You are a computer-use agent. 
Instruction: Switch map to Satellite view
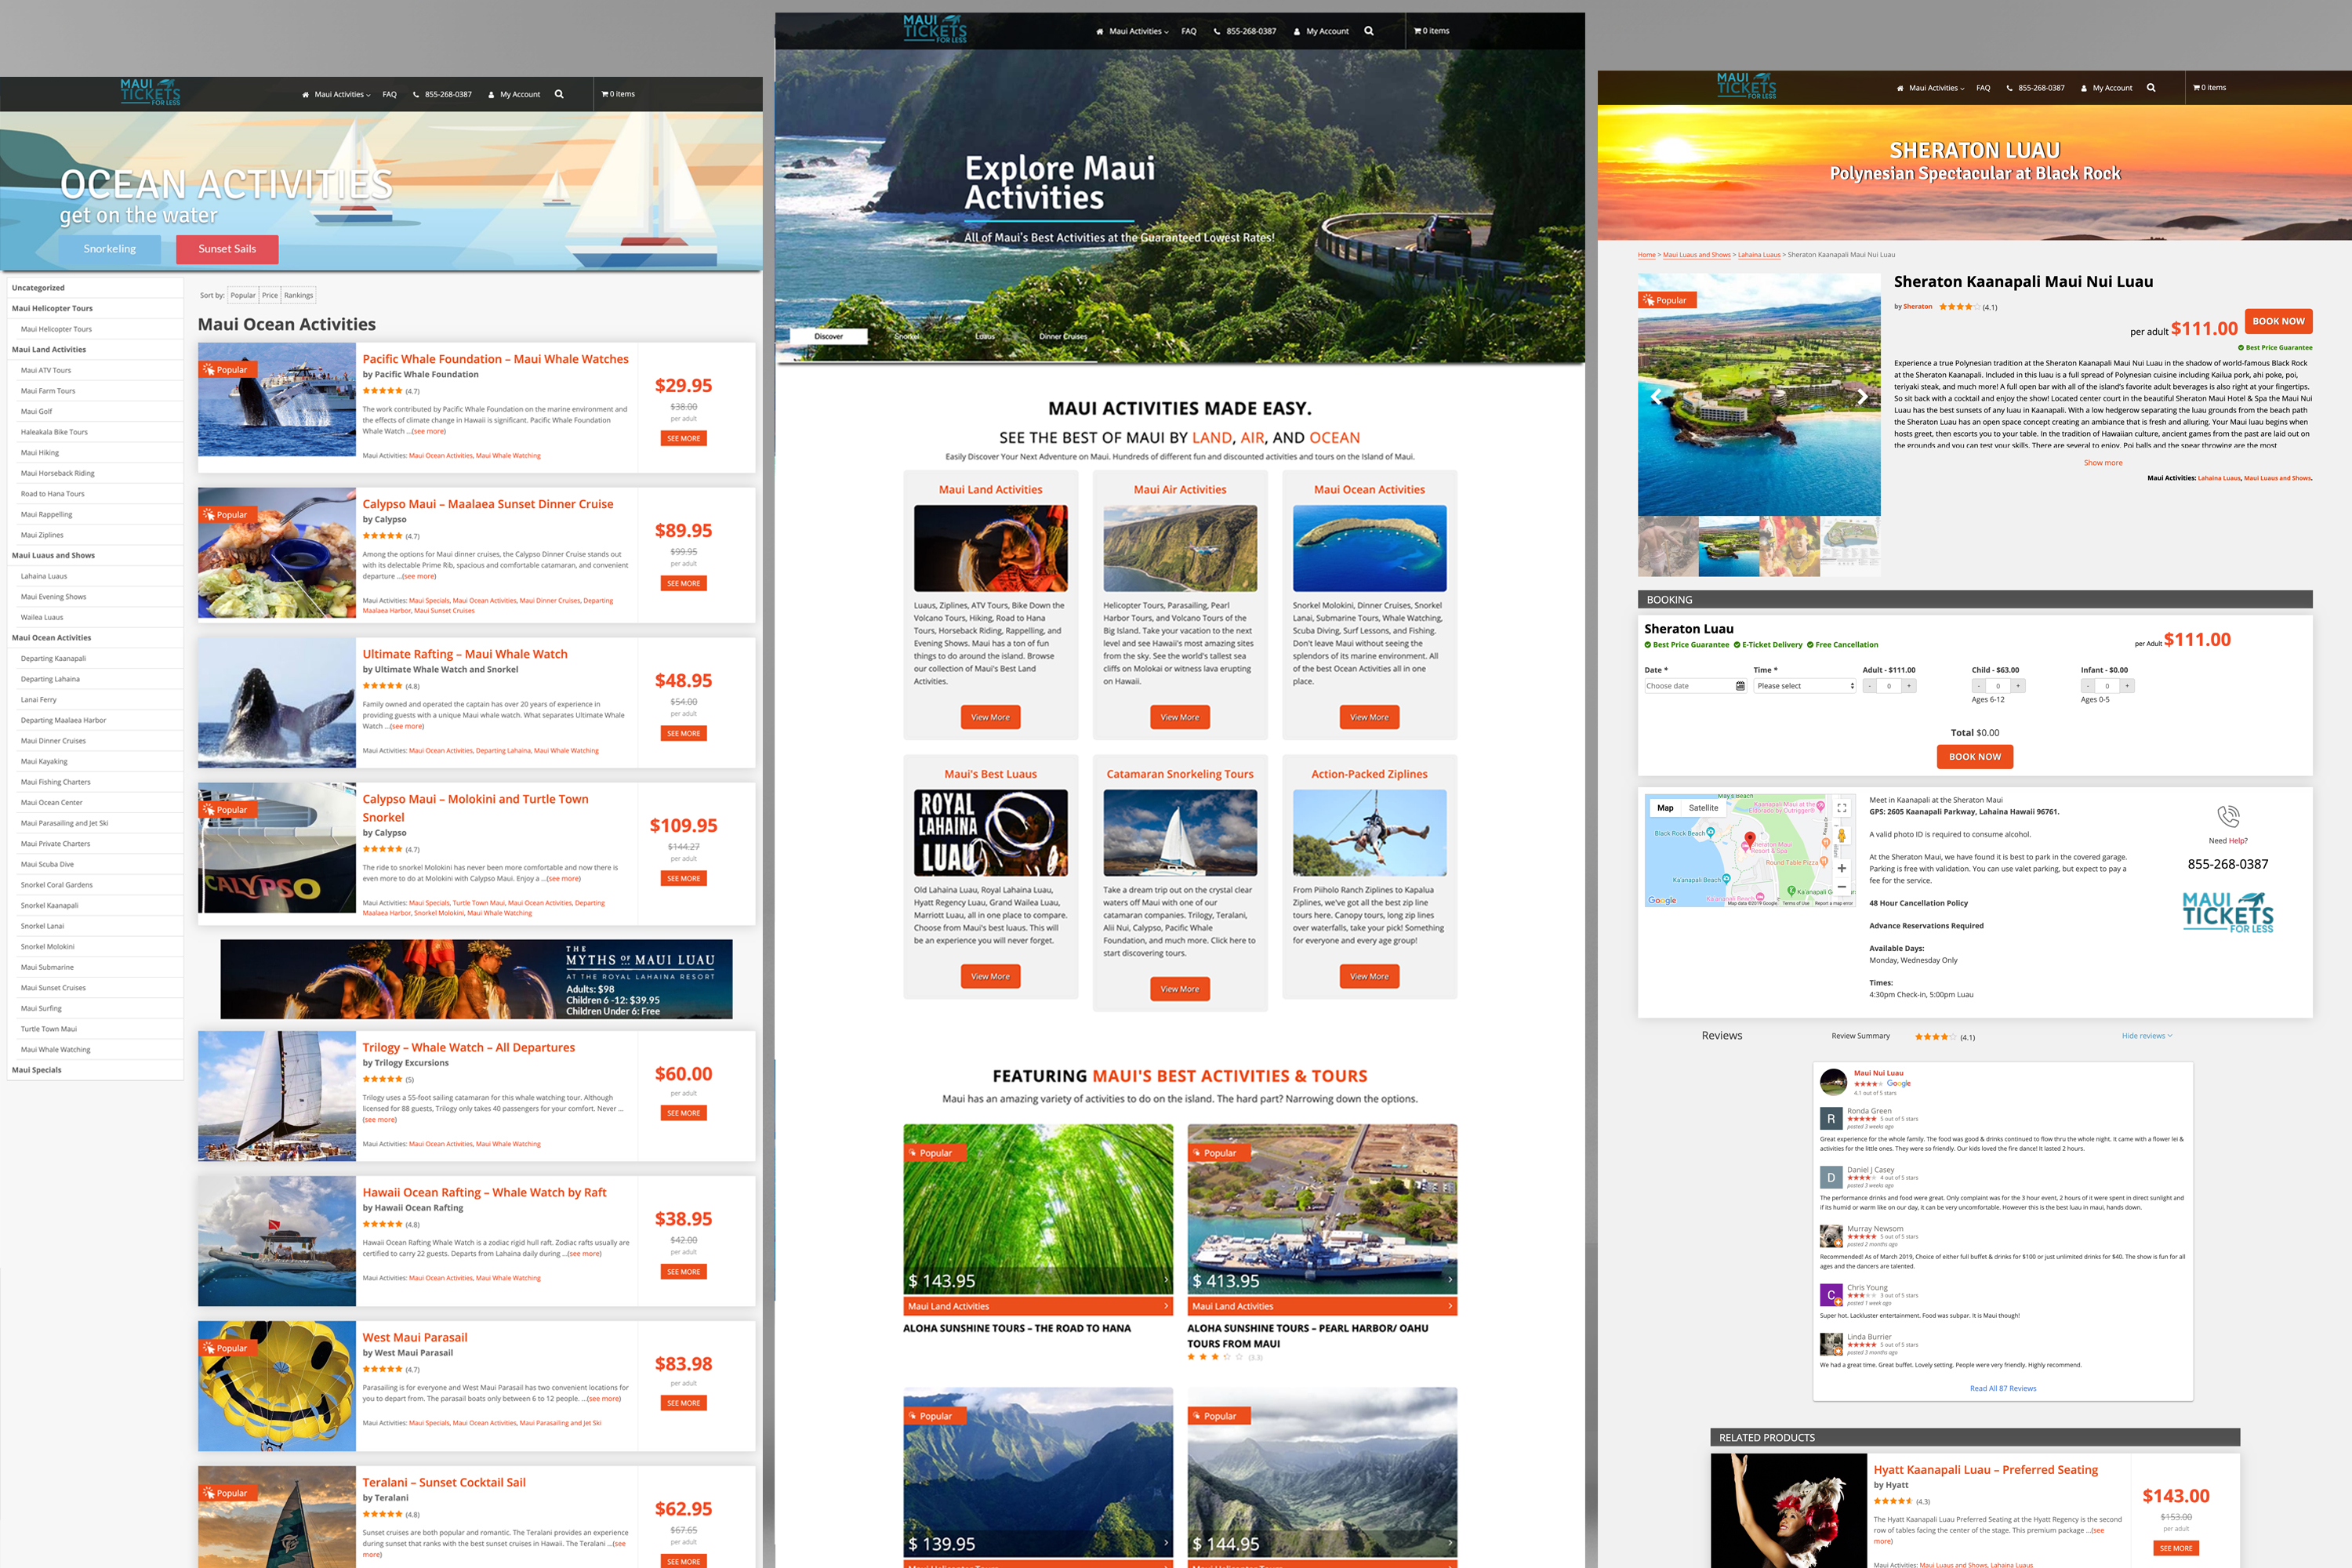click(x=1703, y=808)
